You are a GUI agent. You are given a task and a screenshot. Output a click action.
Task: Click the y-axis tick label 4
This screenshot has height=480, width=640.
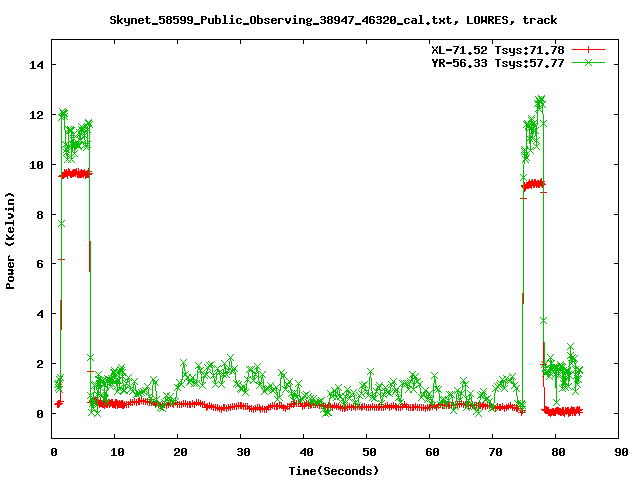point(40,314)
